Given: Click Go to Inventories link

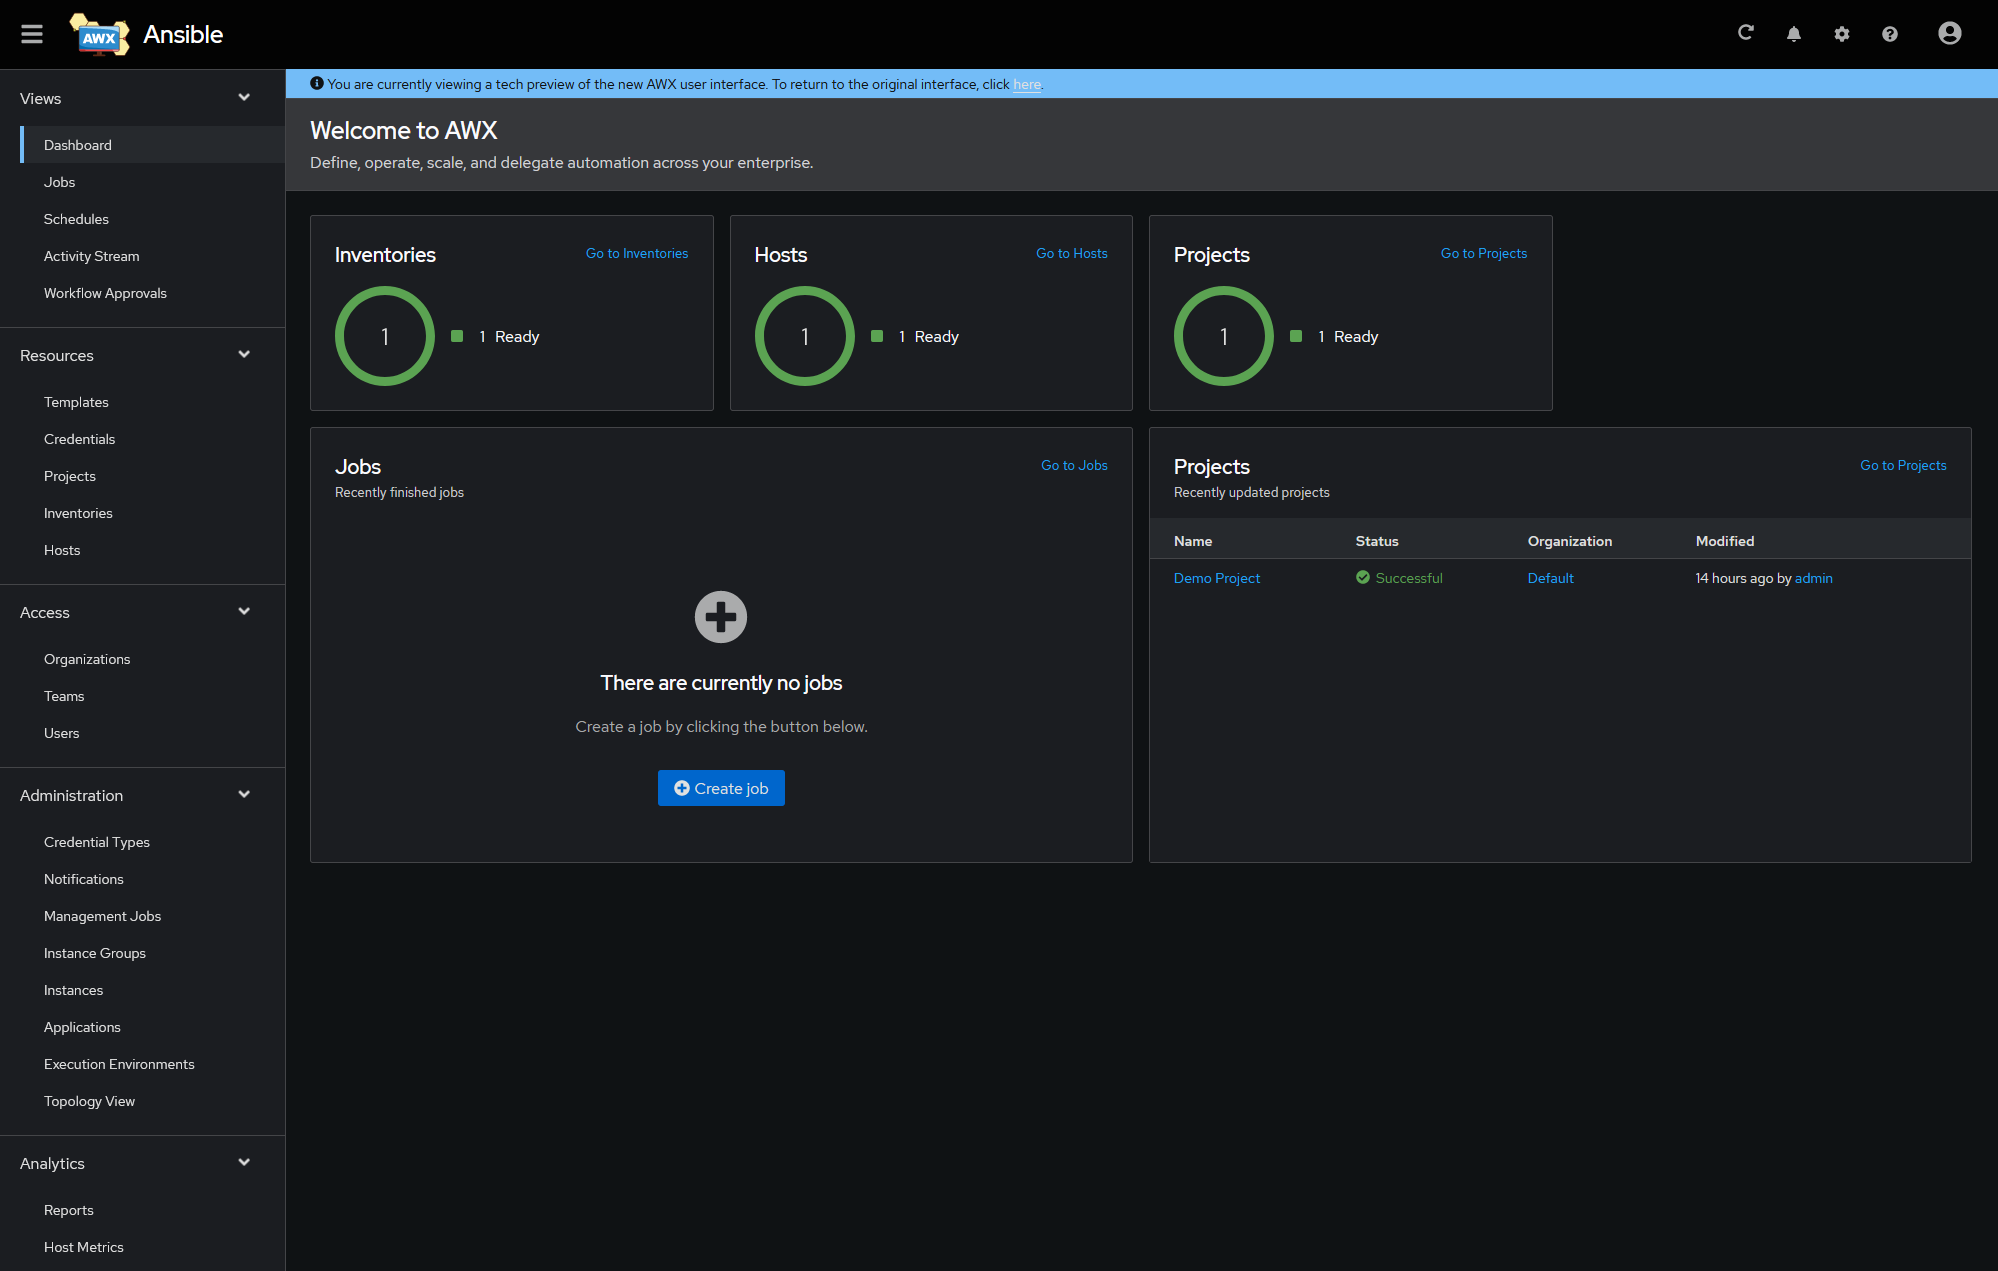Looking at the screenshot, I should coord(636,253).
